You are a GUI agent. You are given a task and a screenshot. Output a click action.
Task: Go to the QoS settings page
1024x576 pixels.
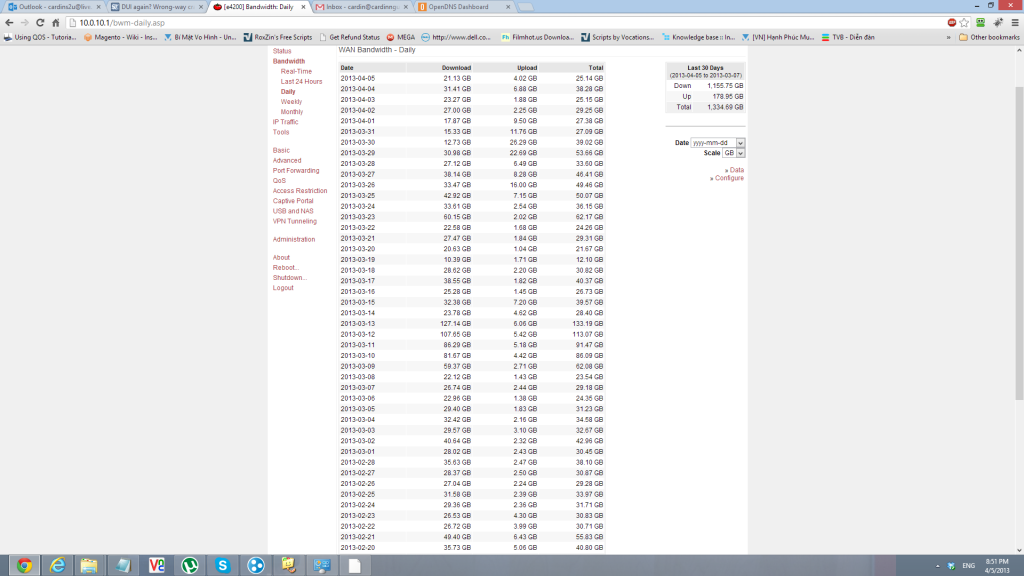point(279,180)
